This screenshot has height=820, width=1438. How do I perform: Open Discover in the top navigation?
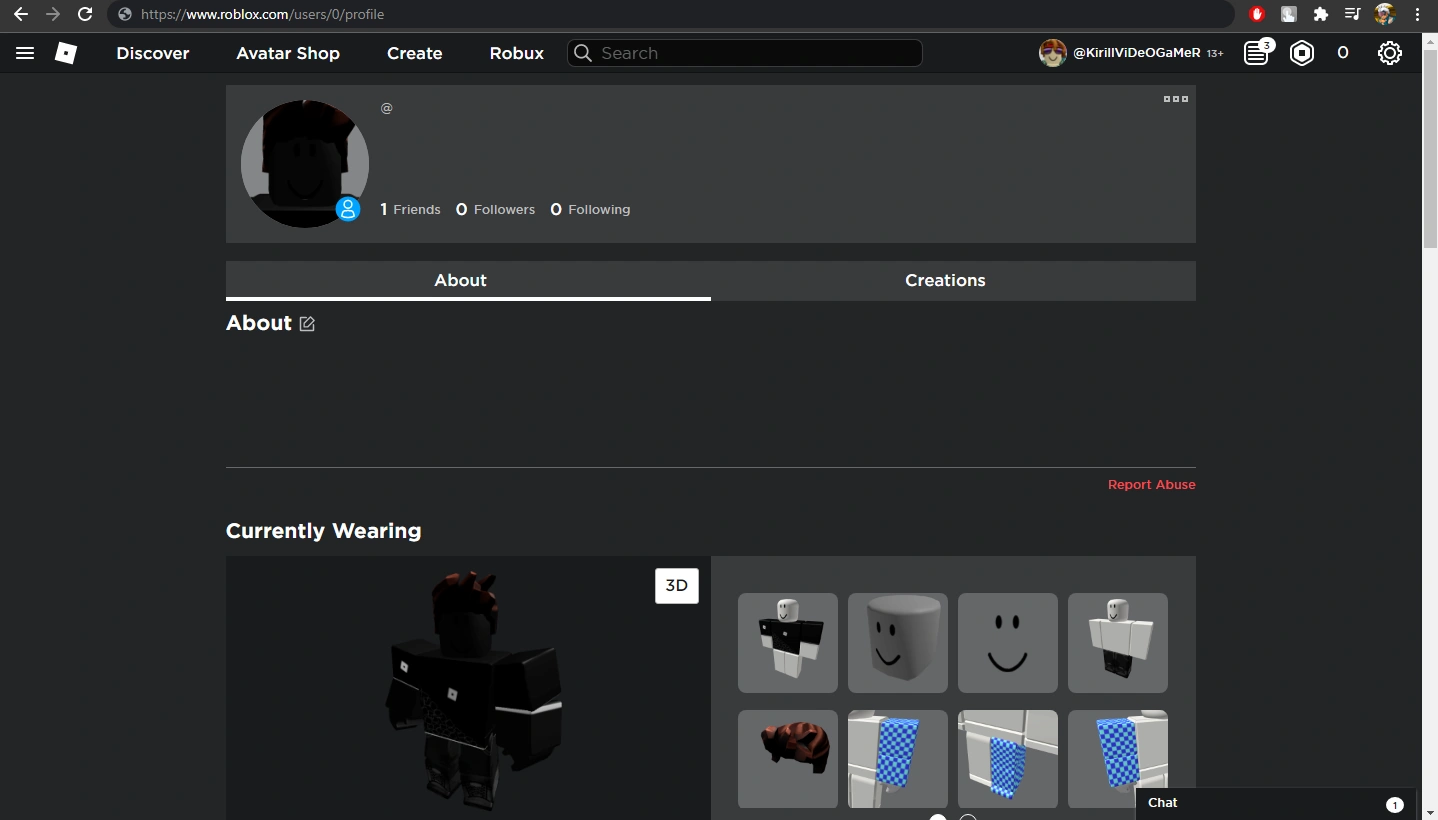[x=153, y=53]
